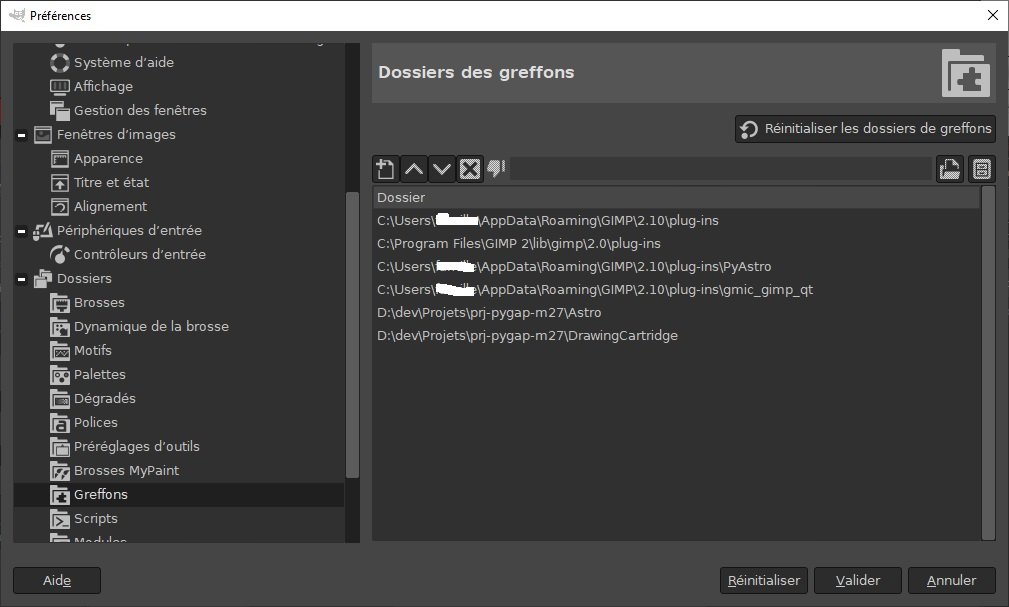Click the Dossiers des greffons plugin-folder icon
Screen dimensions: 1009x607
966,73
